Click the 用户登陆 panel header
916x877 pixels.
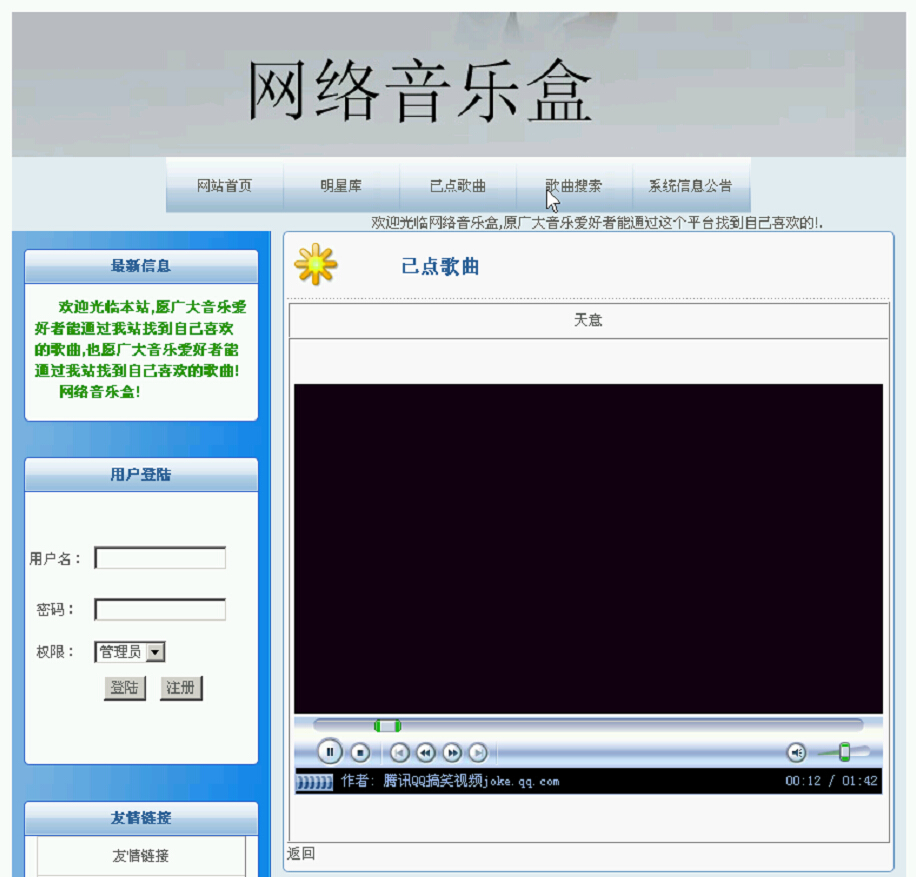[141, 474]
